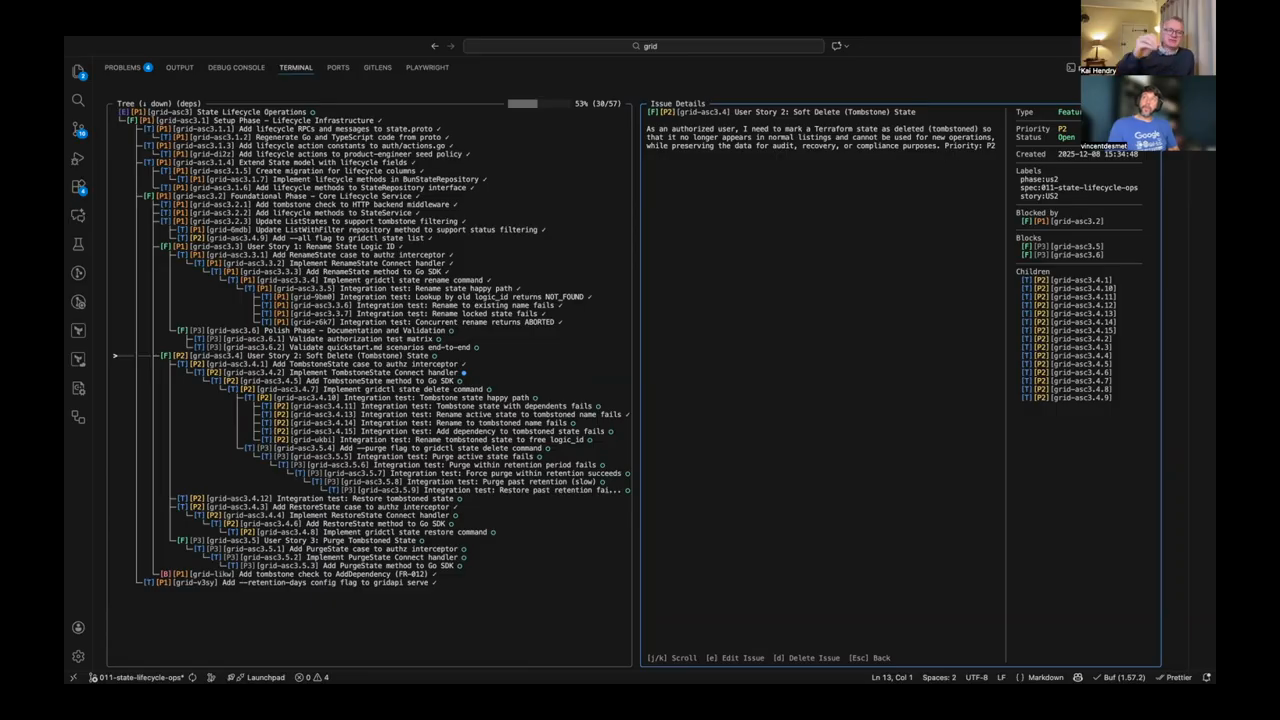Switch to the DEBUG CONSOLE tab
Screen dimensions: 1280x720
point(236,67)
